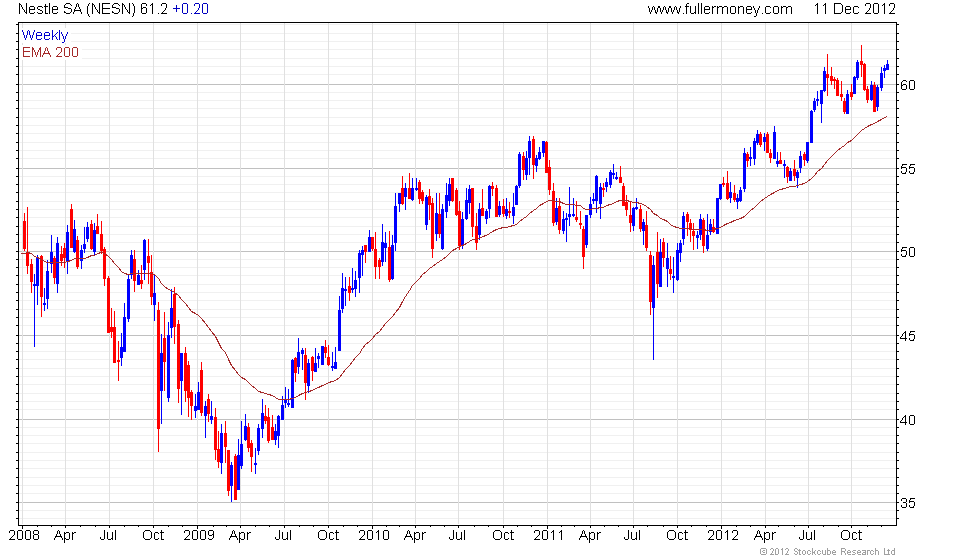Click the 55 price axis label
Viewport: 980px width, 560px height.
pos(908,169)
